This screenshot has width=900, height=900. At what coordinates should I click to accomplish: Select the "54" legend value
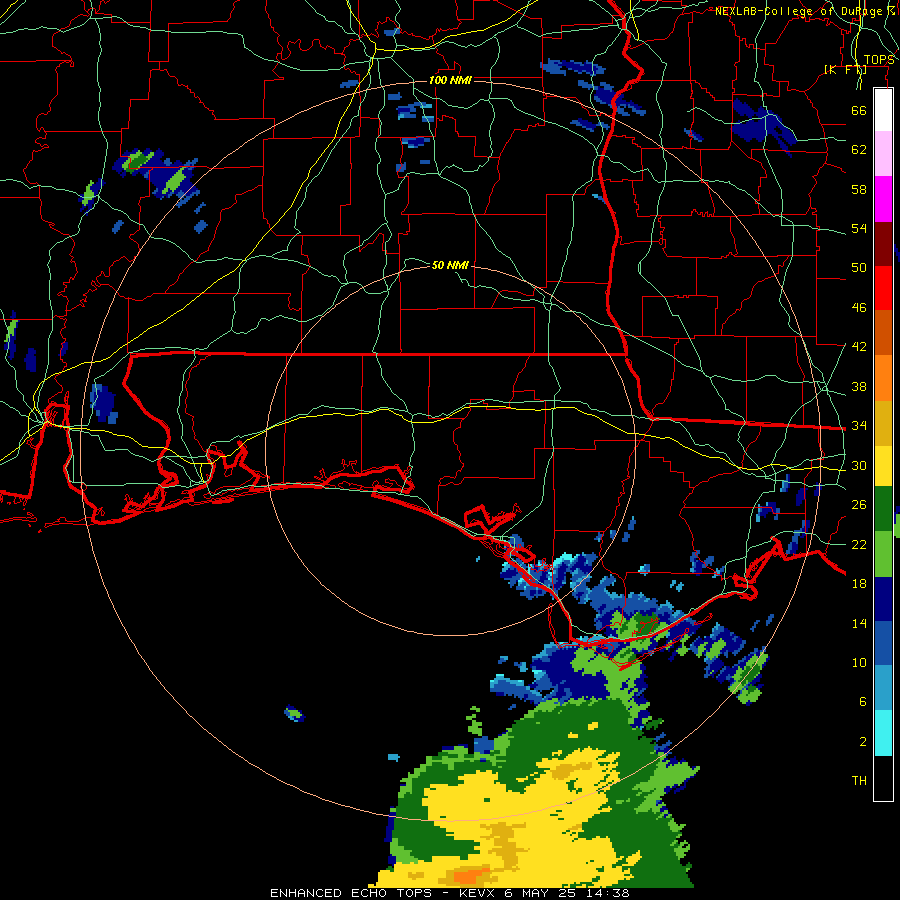[x=859, y=229]
